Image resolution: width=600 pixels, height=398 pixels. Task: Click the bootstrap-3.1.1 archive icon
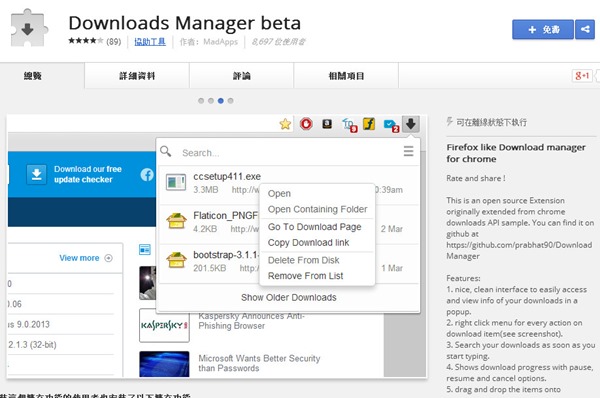176,260
